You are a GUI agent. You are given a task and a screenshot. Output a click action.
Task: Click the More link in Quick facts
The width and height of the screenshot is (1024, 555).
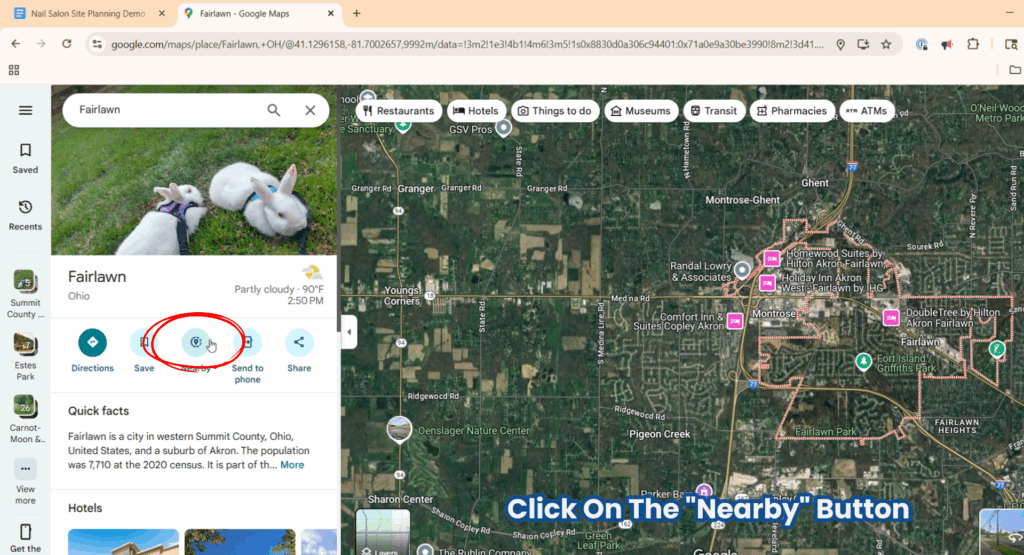click(x=292, y=465)
